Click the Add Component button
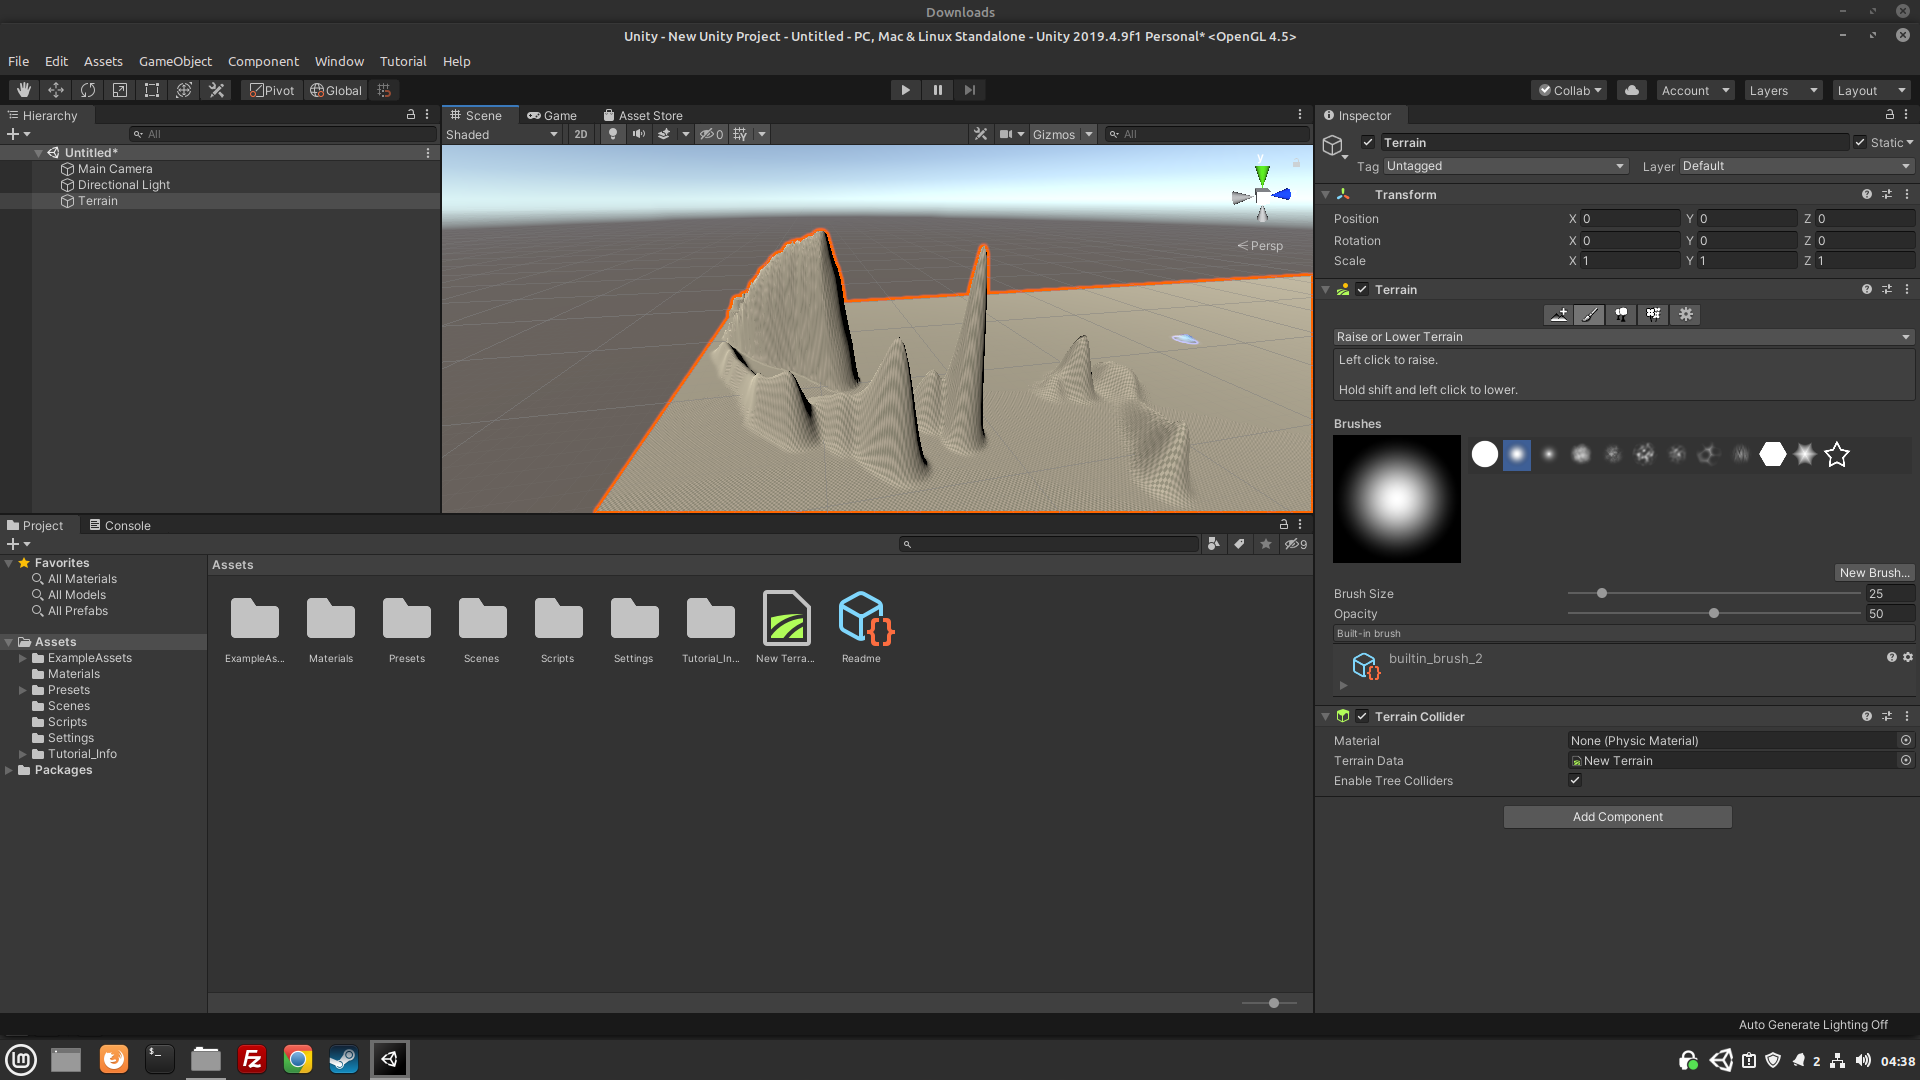 click(1617, 816)
